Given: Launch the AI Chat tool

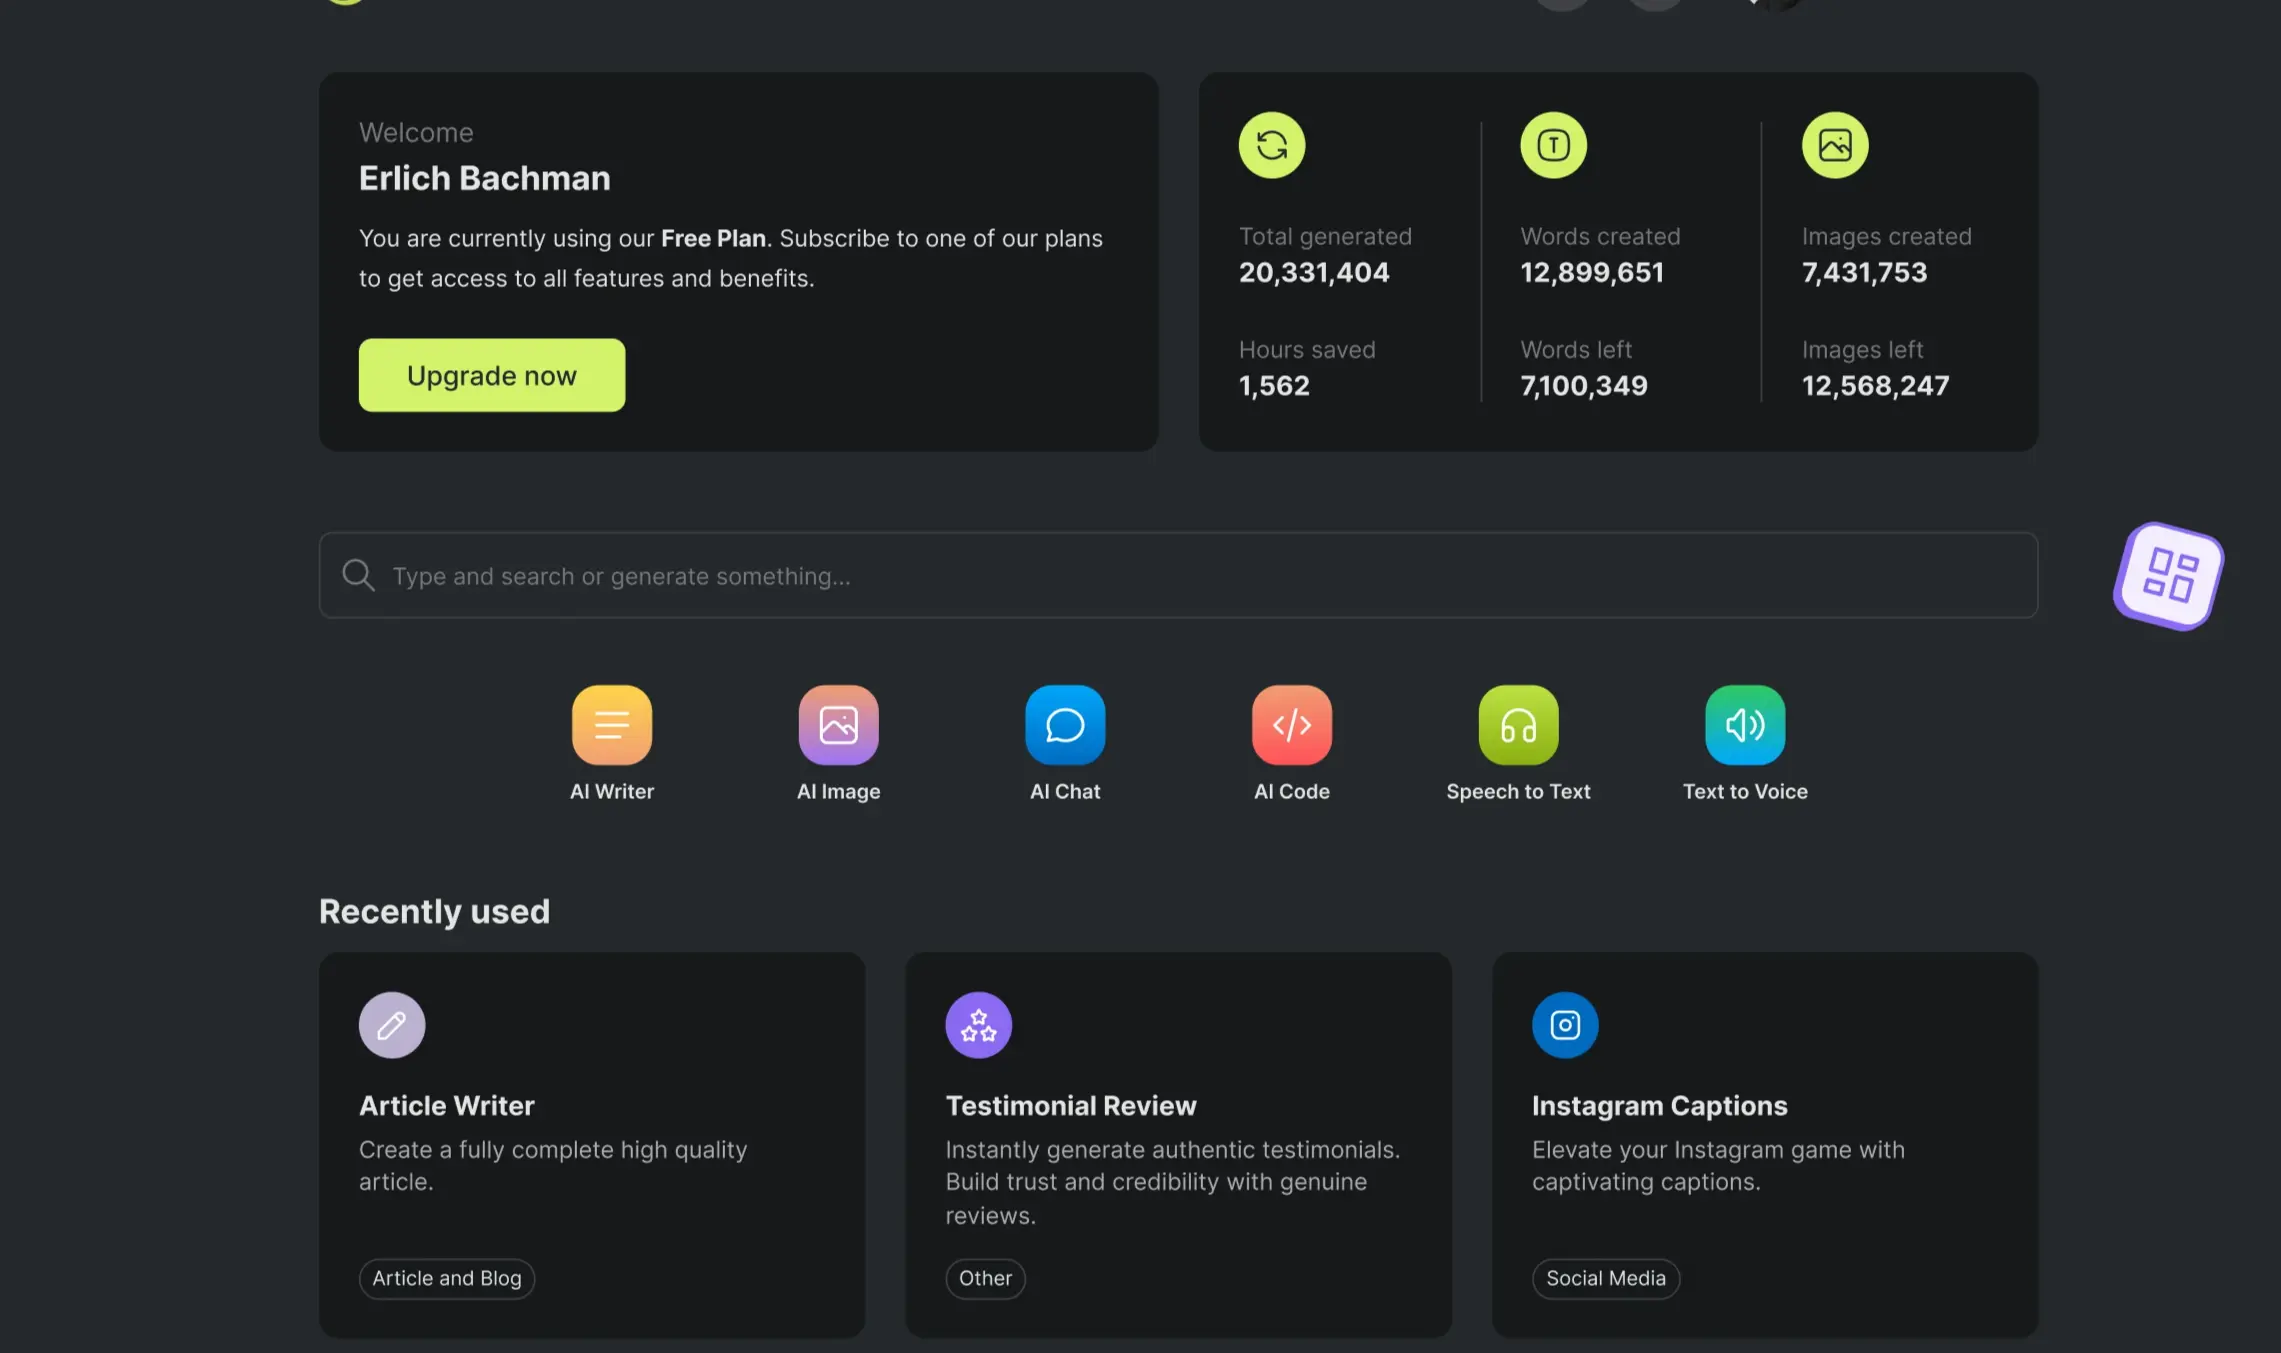Looking at the screenshot, I should coord(1064,724).
